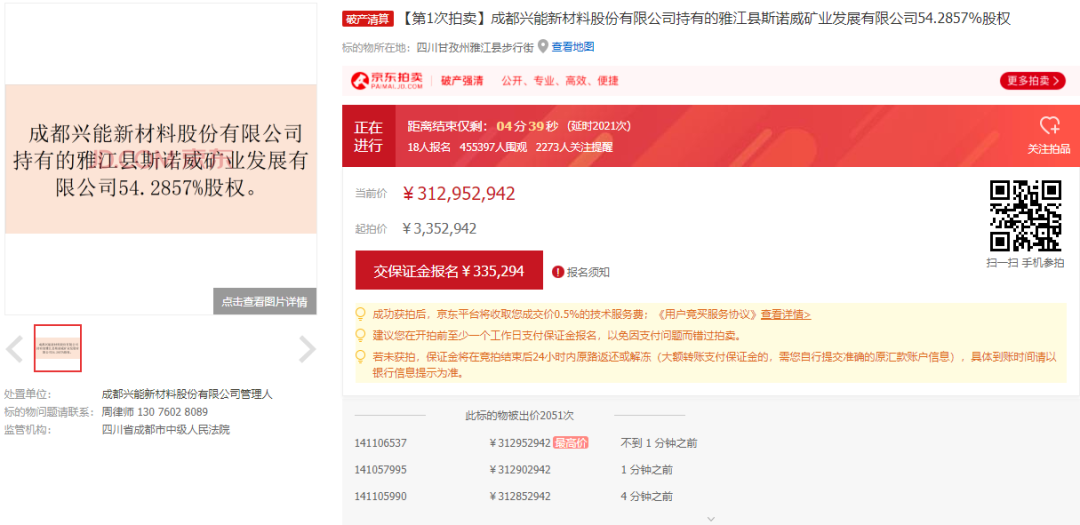Click lightbulb icon beside 成功获拍后 tip

(360, 314)
